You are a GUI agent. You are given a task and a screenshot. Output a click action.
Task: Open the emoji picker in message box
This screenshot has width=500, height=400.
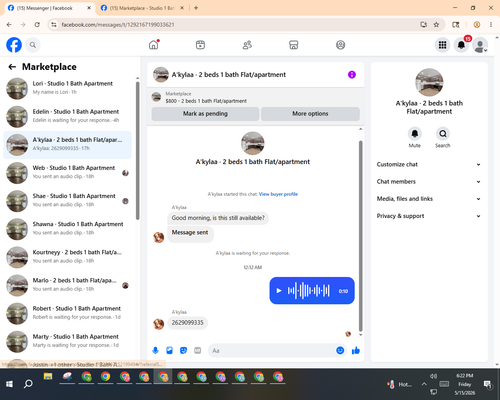pos(340,350)
